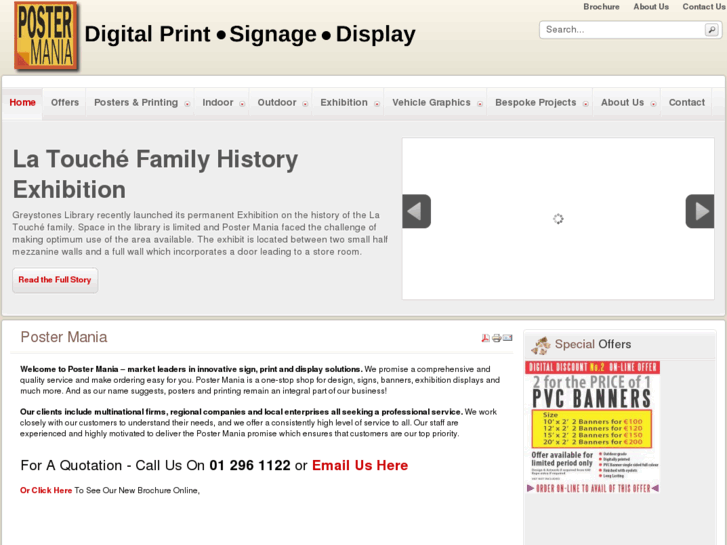
Task: Click the search magnifier icon
Action: 712,30
